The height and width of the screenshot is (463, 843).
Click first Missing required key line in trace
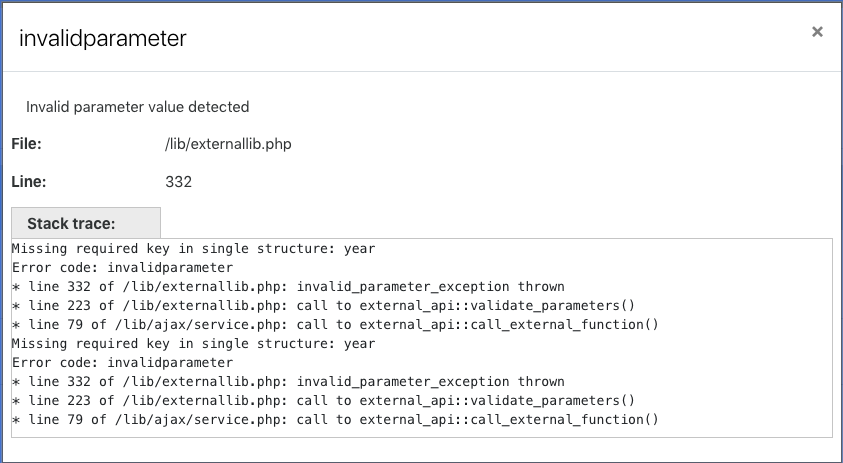pyautogui.click(x=194, y=248)
